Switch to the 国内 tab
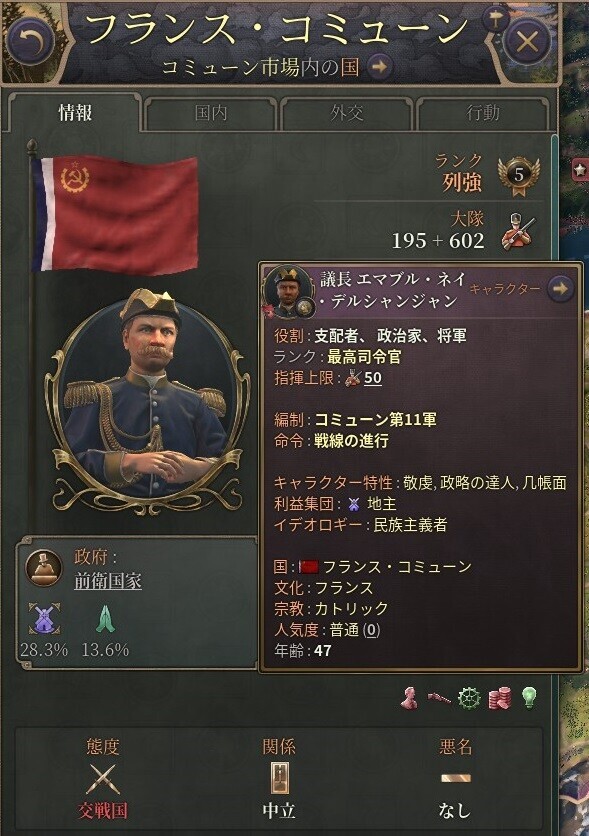Image resolution: width=589 pixels, height=836 pixels. point(211,113)
